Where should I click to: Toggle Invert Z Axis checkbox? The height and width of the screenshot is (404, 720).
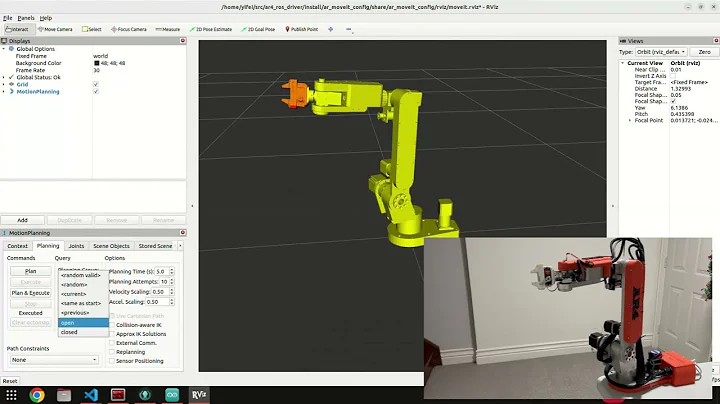point(673,76)
